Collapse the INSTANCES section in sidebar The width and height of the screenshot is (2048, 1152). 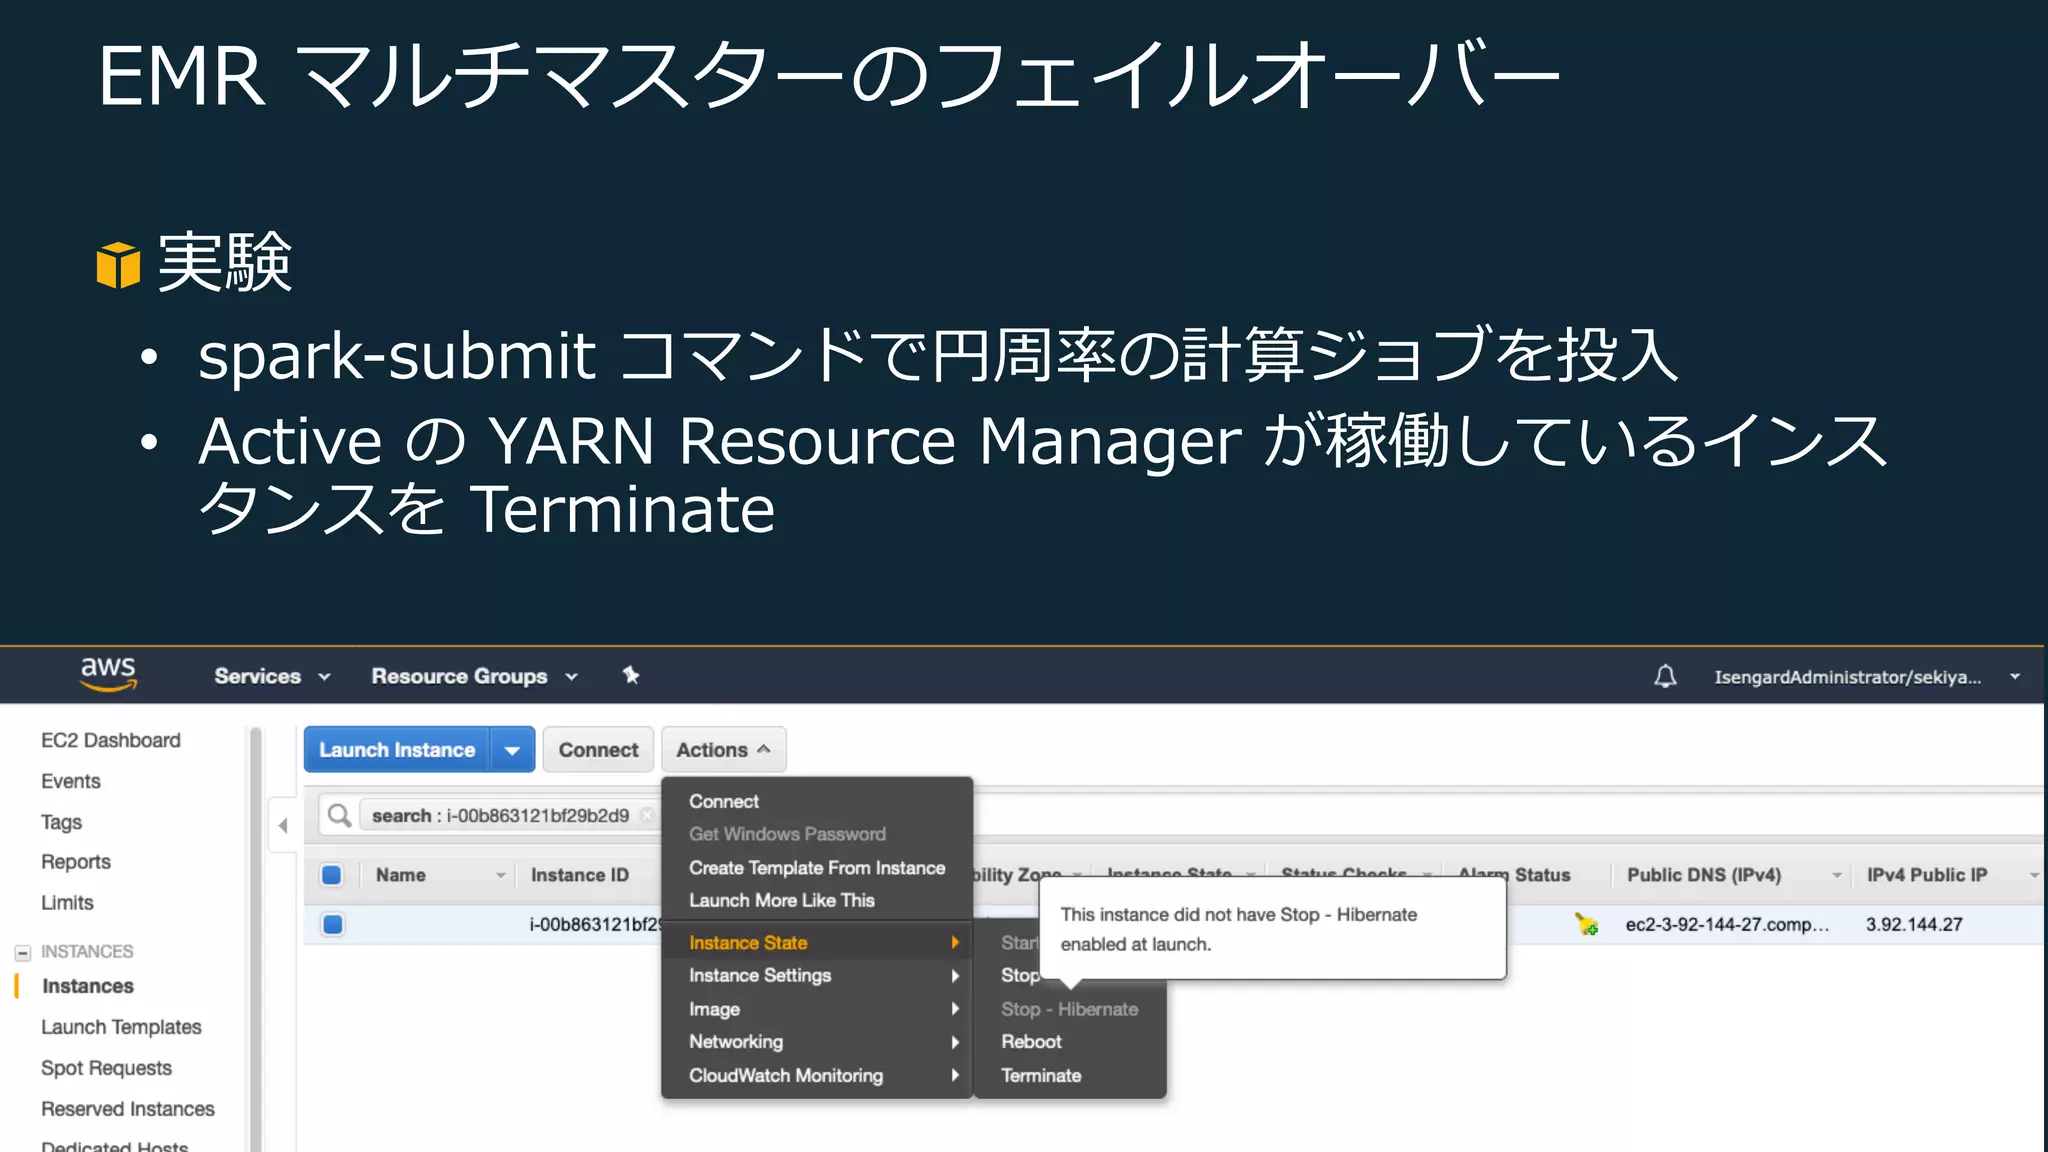(22, 952)
